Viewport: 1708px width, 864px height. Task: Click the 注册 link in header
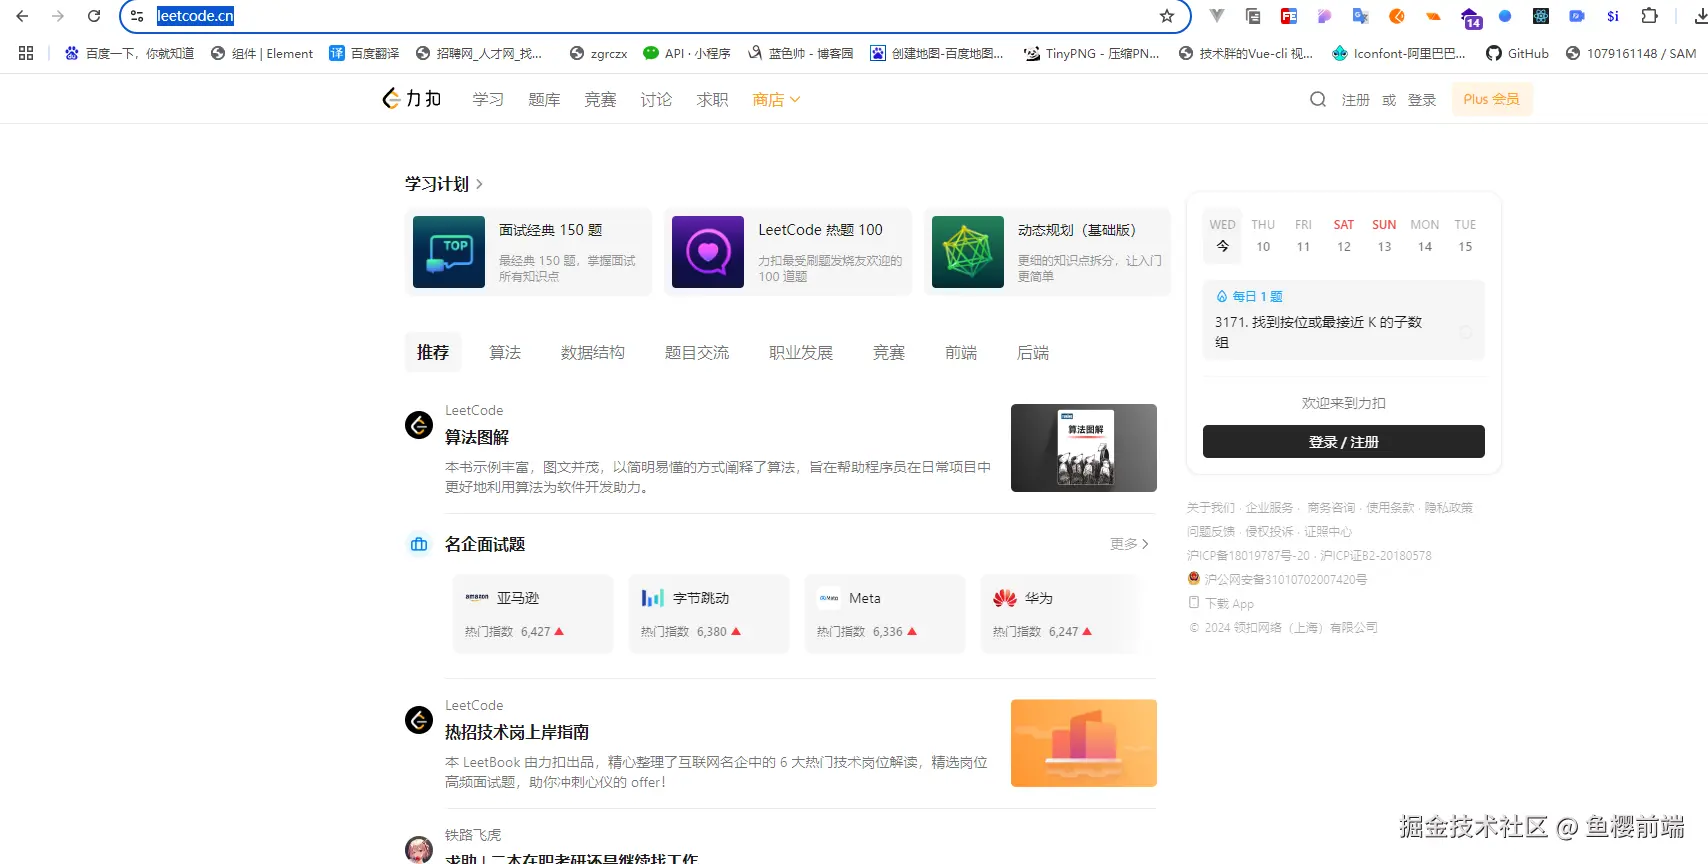1355,100
